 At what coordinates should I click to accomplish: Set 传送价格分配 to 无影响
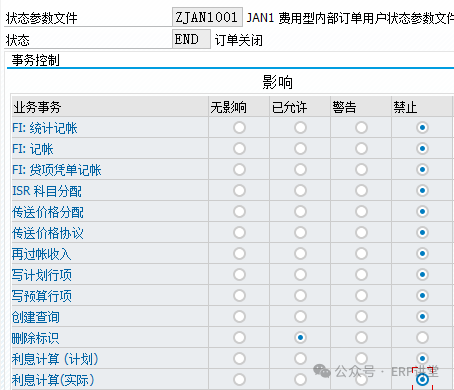coord(239,211)
